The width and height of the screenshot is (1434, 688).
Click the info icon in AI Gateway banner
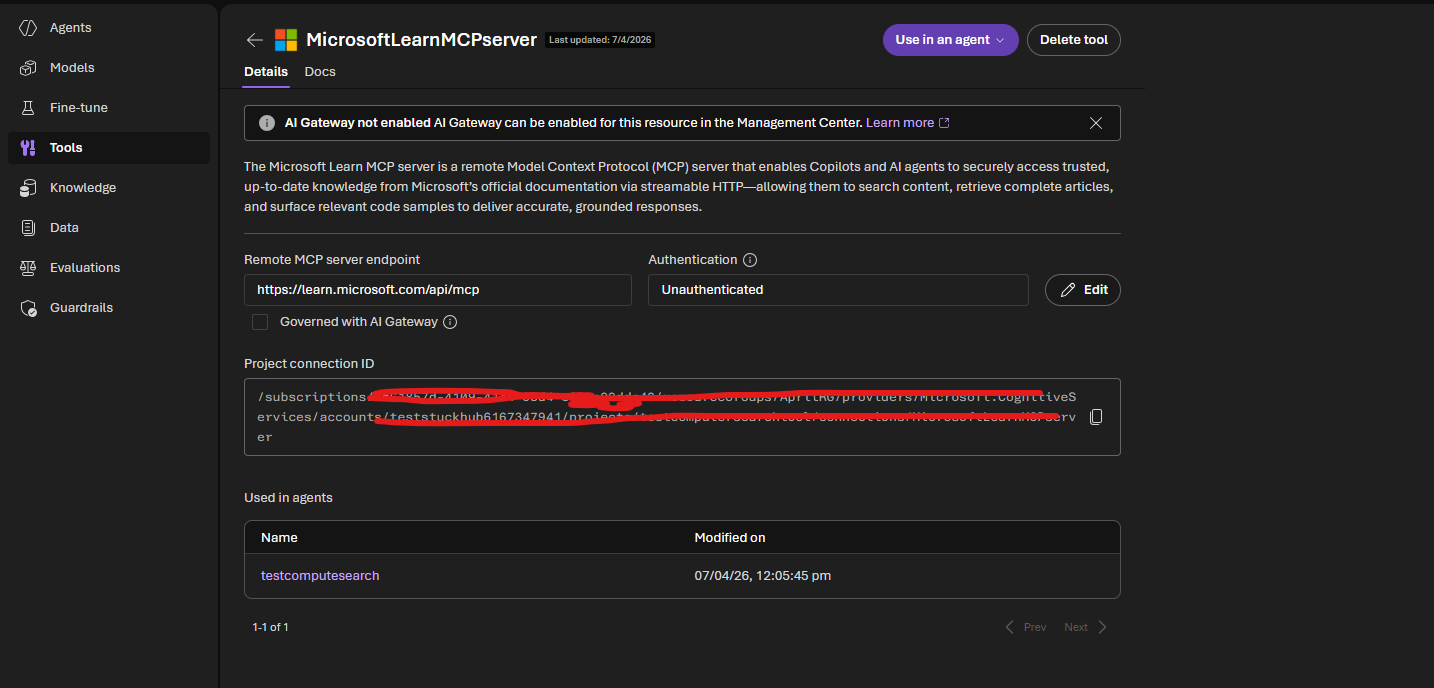click(x=267, y=123)
